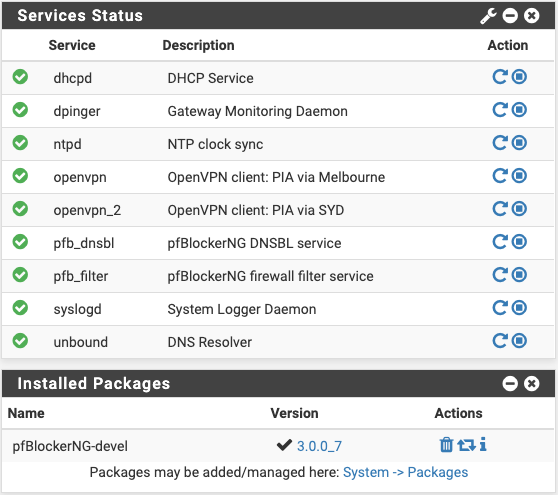The image size is (558, 495).
Task: Stop the syslogd service
Action: 519,308
